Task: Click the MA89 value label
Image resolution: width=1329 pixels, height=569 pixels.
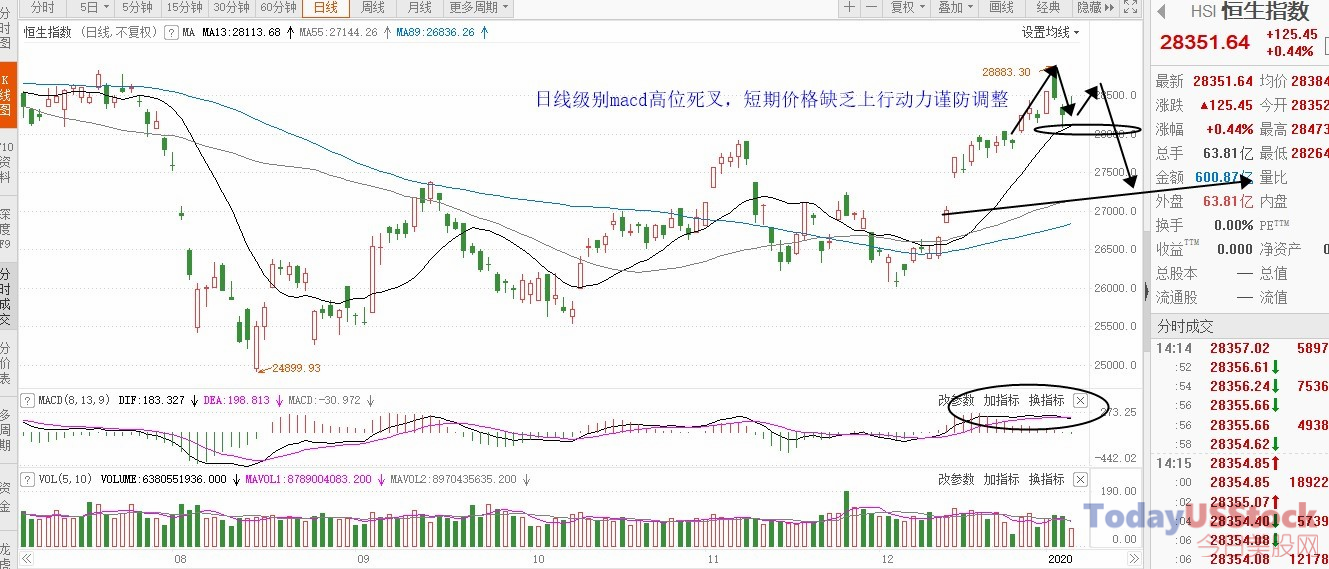Action: [x=436, y=32]
